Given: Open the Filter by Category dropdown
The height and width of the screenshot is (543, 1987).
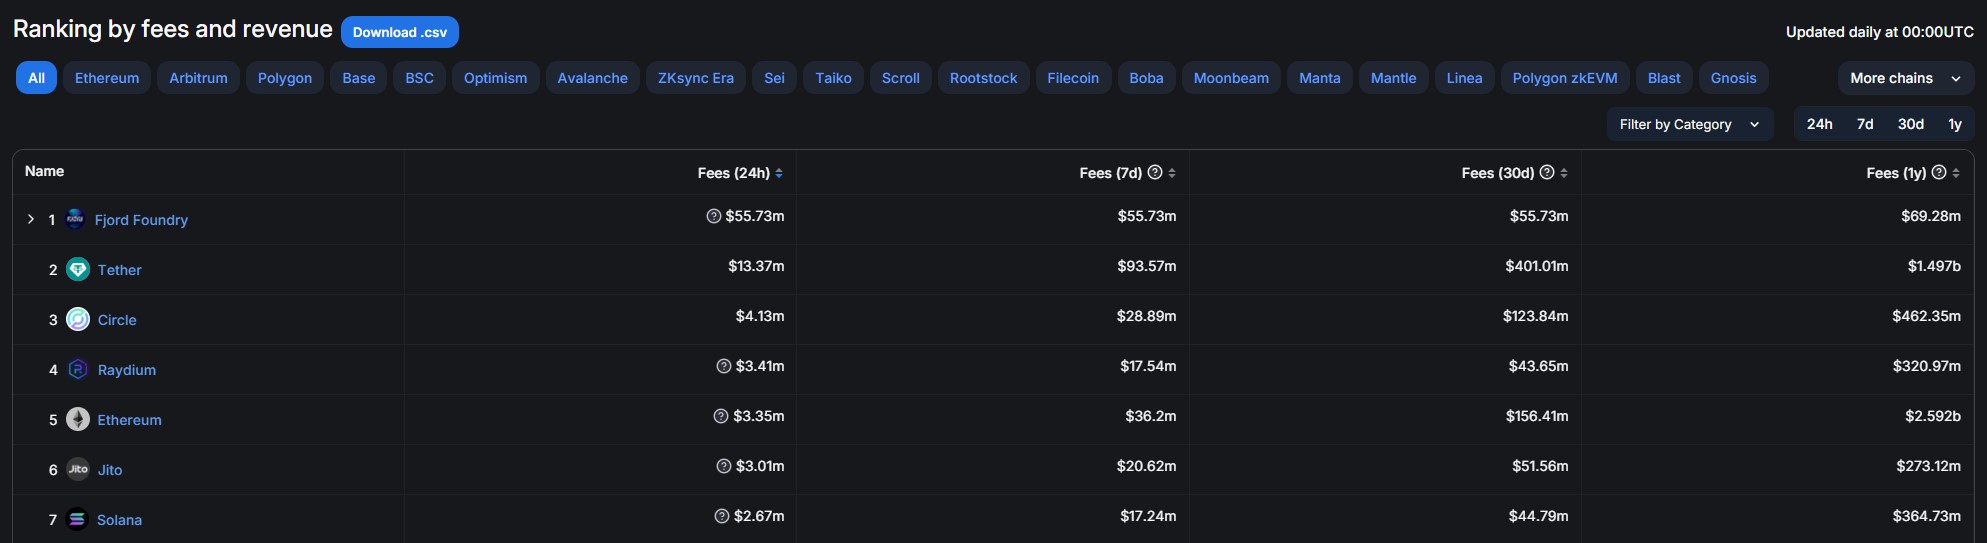Looking at the screenshot, I should point(1688,124).
